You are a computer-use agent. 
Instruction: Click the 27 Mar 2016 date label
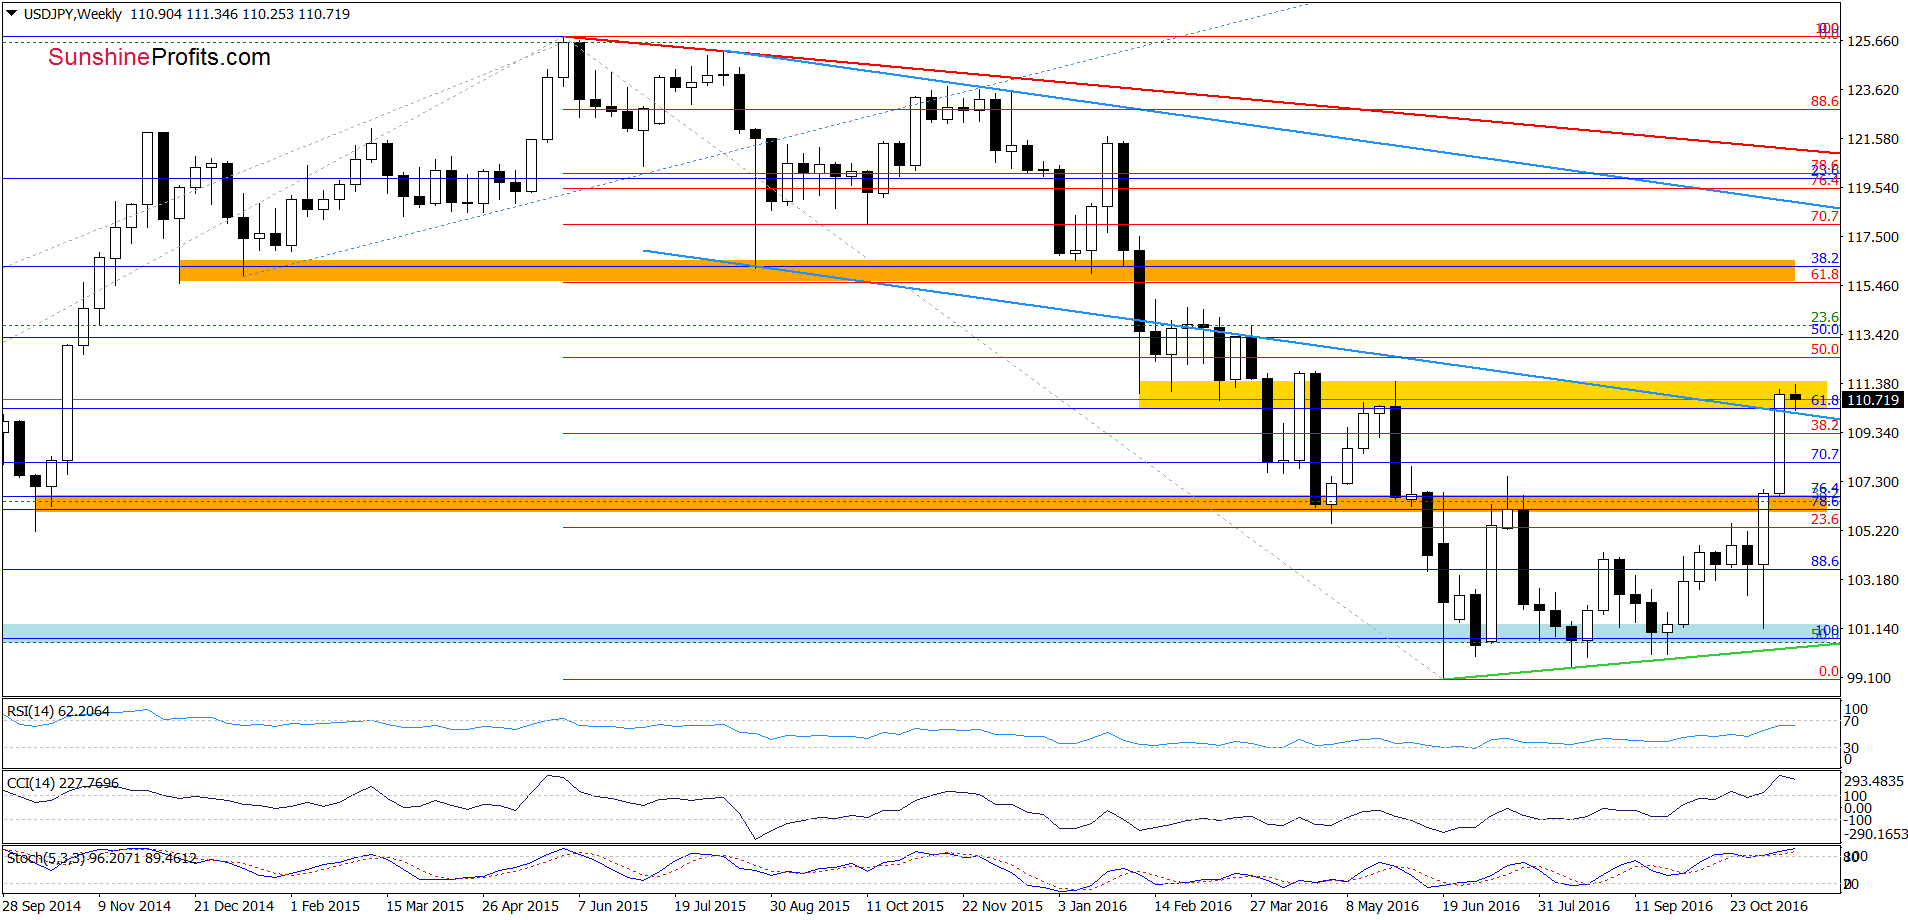pos(1289,906)
